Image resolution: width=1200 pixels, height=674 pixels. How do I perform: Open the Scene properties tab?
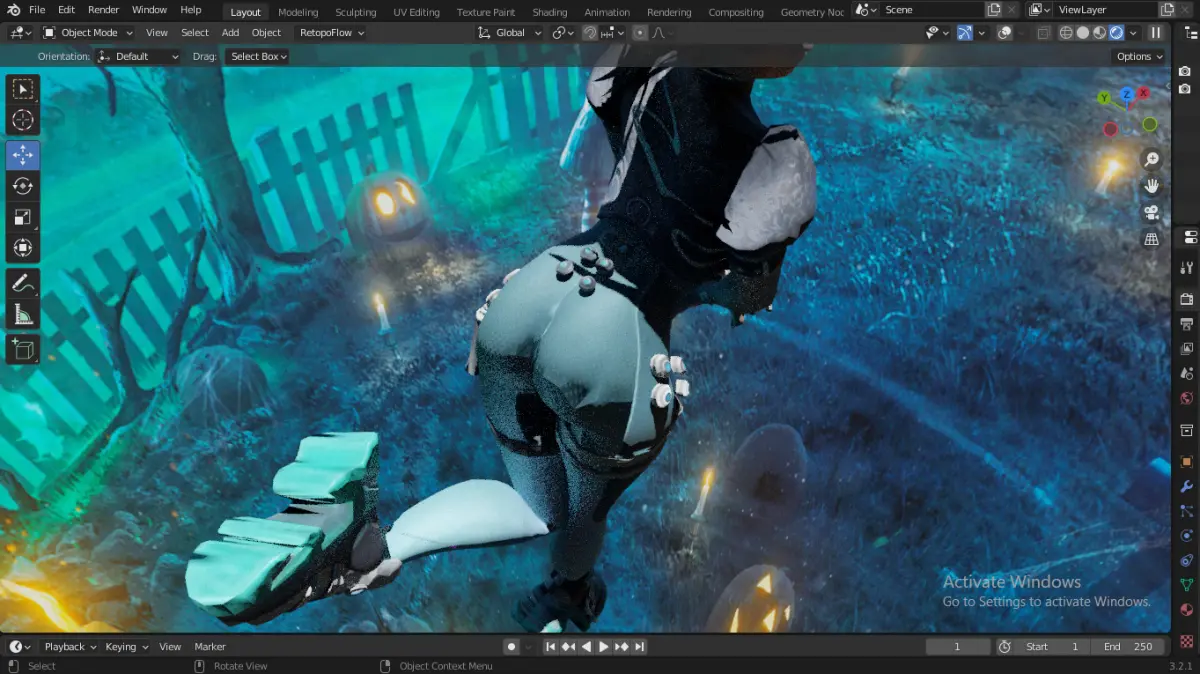(1187, 374)
